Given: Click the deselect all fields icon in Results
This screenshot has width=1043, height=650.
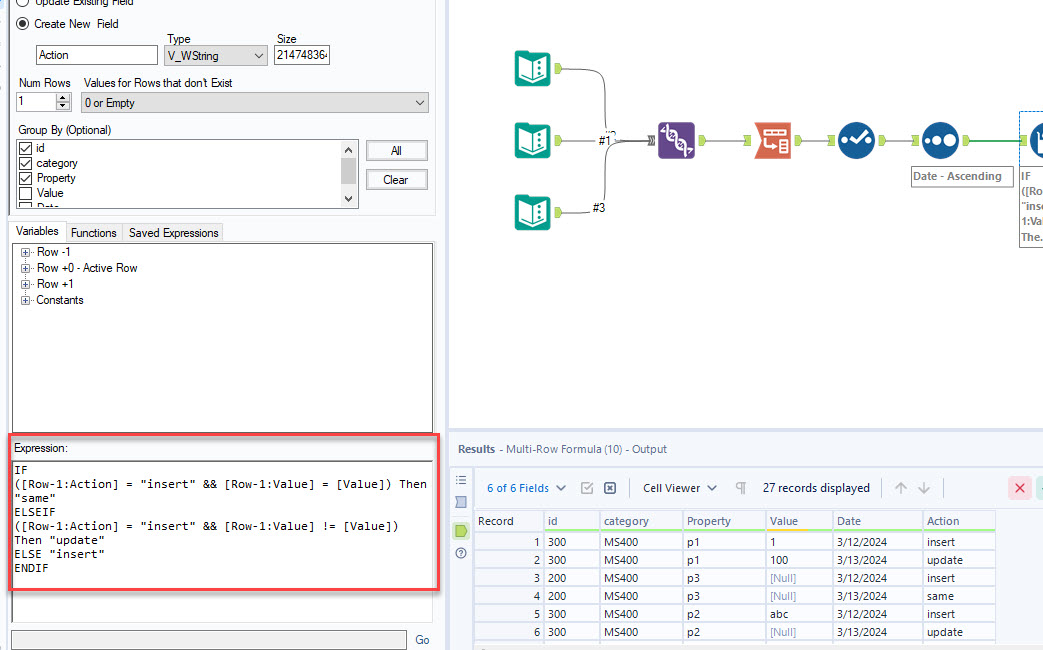Looking at the screenshot, I should 609,488.
